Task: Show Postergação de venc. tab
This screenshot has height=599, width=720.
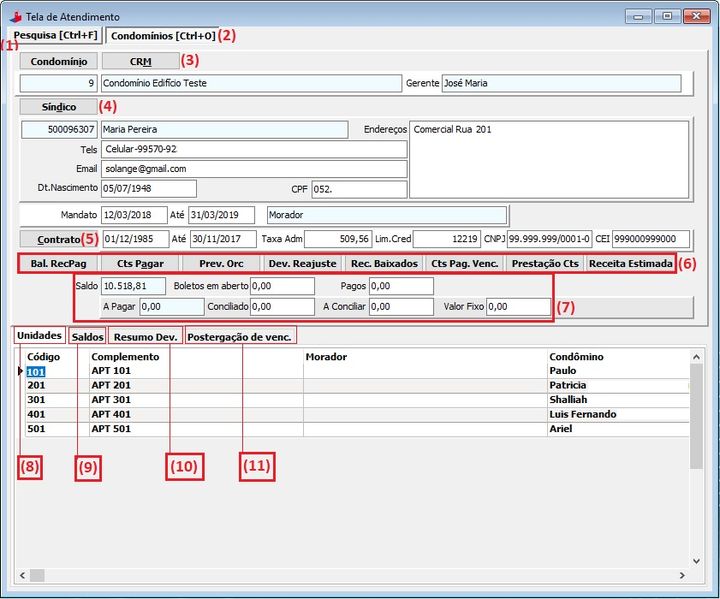Action: coord(241,337)
